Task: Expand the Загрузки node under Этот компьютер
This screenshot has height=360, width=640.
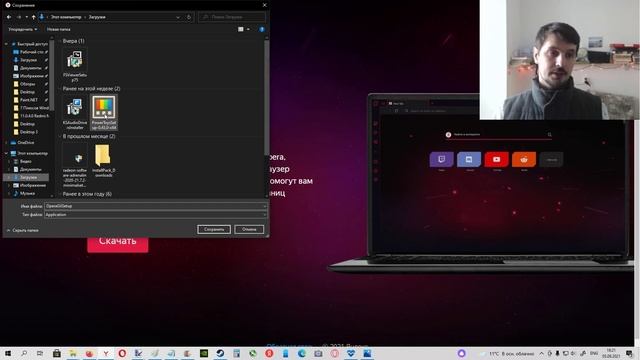Action: tap(9, 178)
